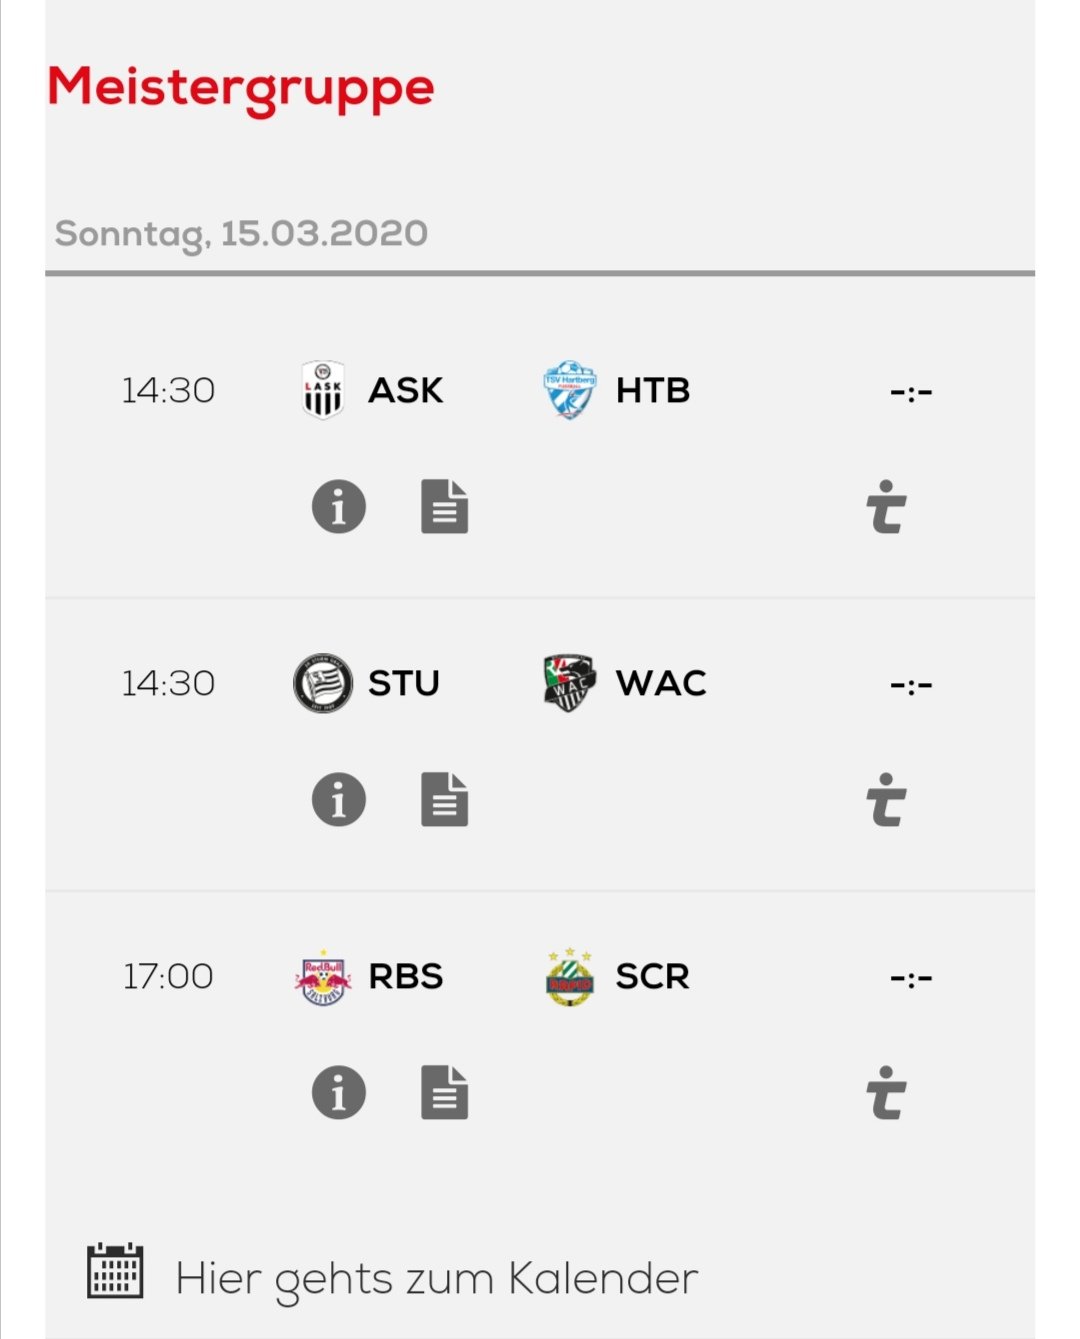Image resolution: width=1080 pixels, height=1339 pixels.
Task: Click the Meistergruppe heading
Action: pos(241,89)
